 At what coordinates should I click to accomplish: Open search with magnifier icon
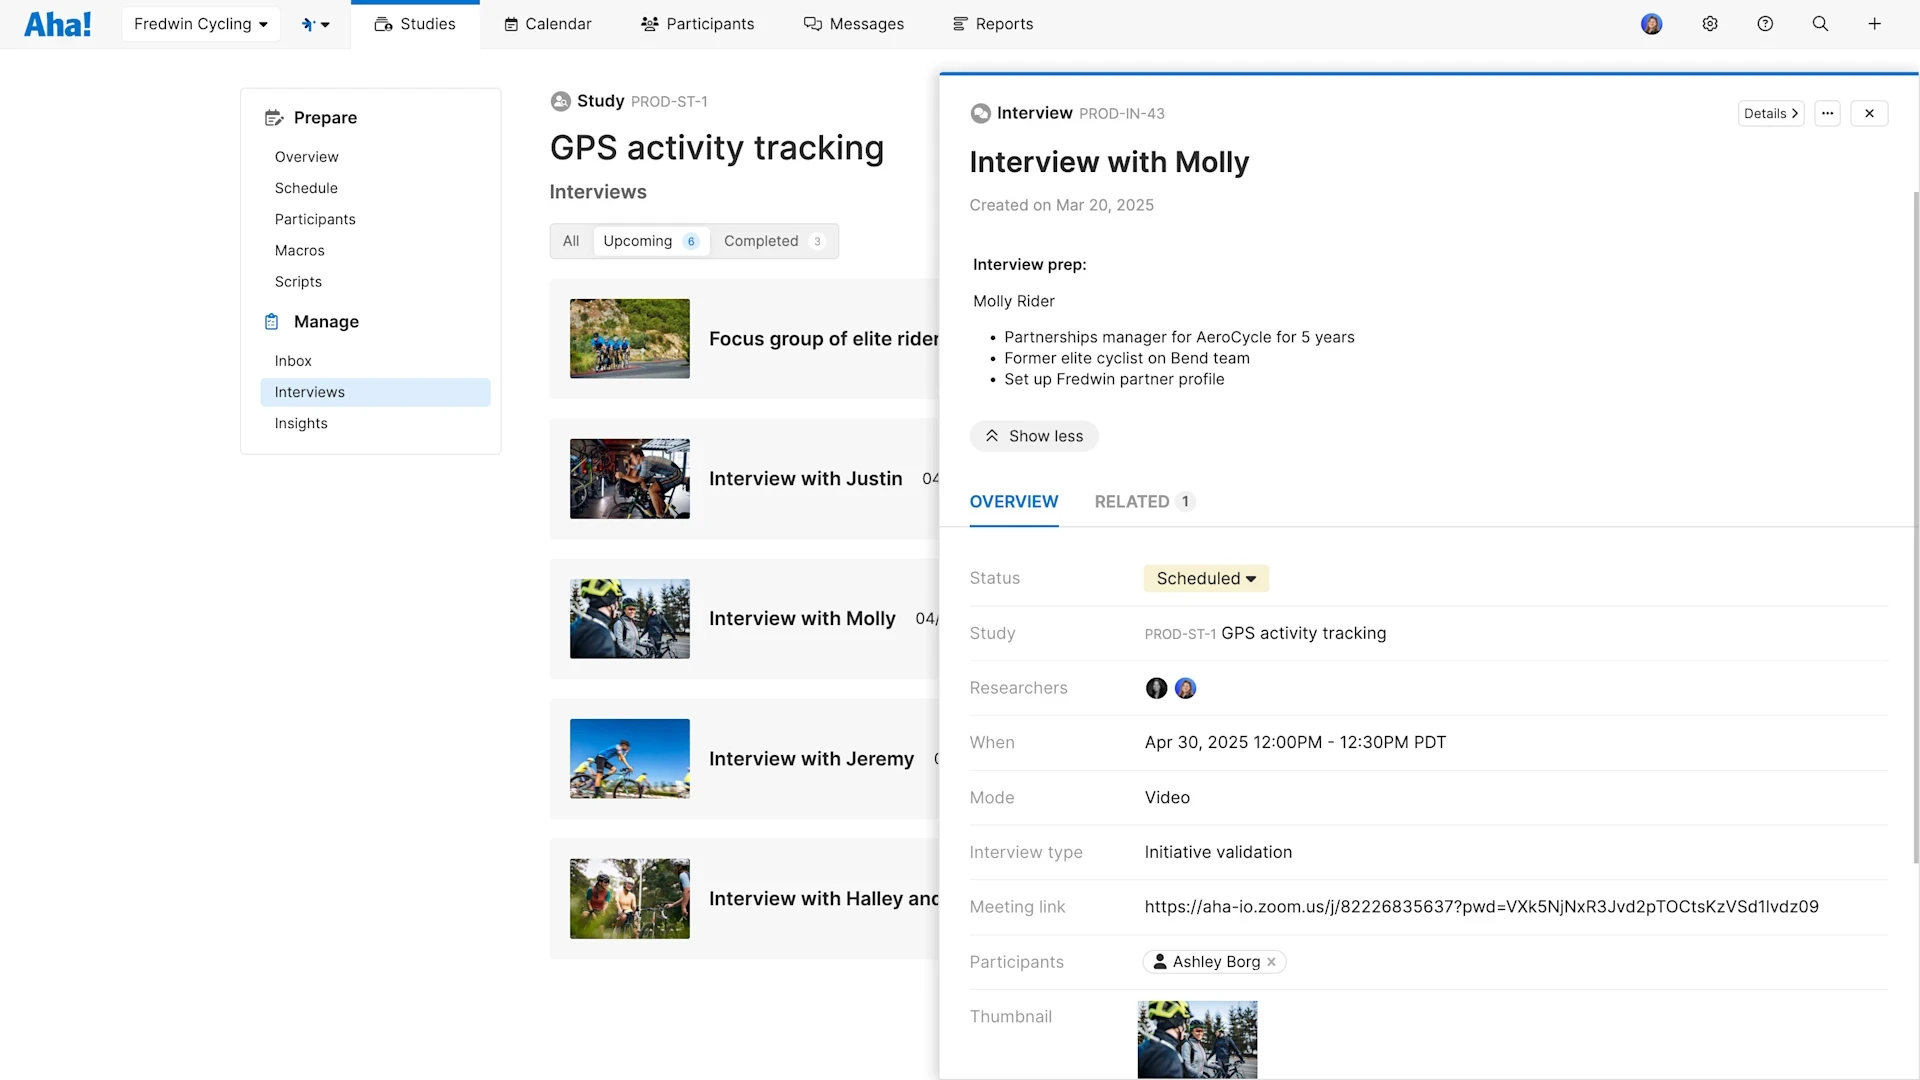pos(1820,24)
